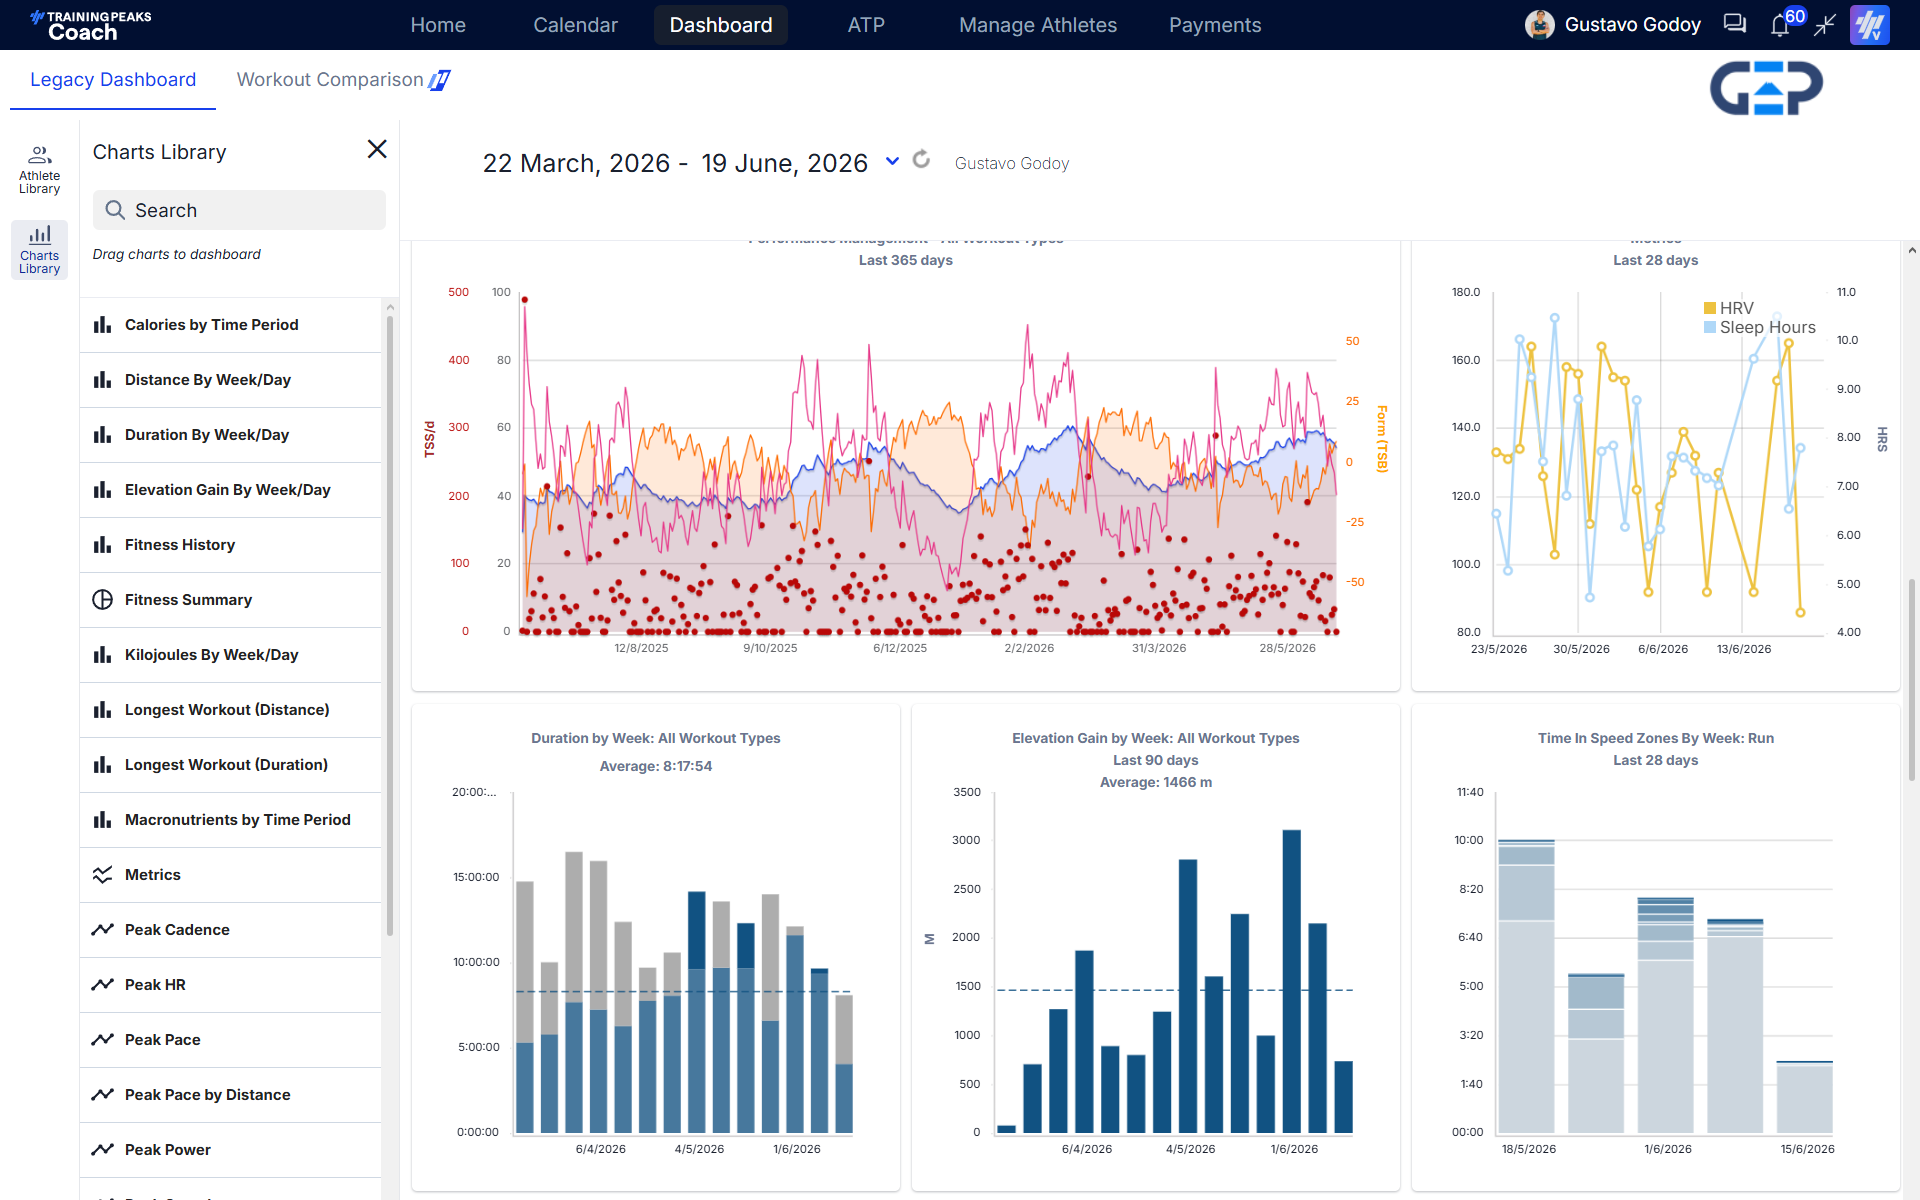Click the collapse arrows icon in header
The height and width of the screenshot is (1200, 1920).
click(1825, 24)
